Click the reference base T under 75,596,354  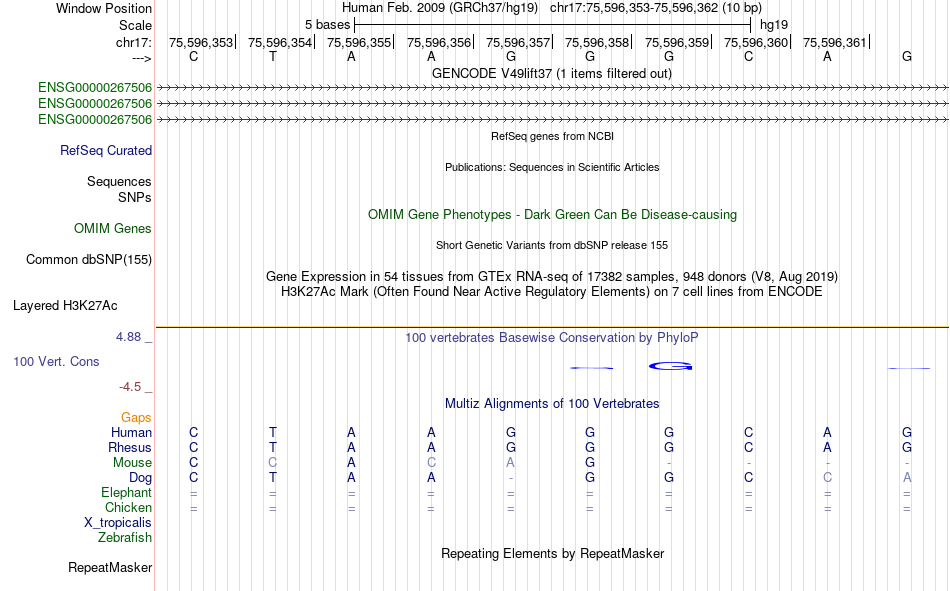(x=273, y=57)
